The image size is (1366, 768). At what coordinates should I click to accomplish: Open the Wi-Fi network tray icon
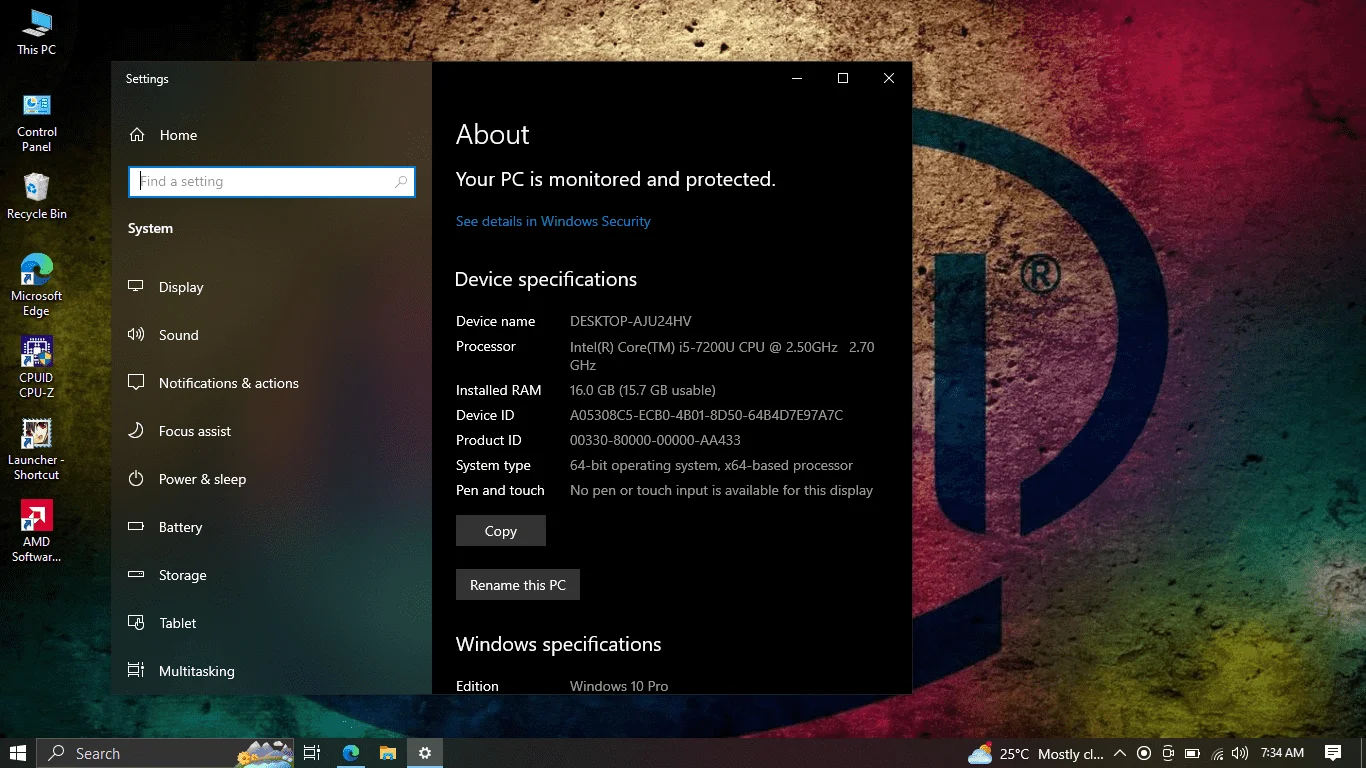coord(1217,753)
